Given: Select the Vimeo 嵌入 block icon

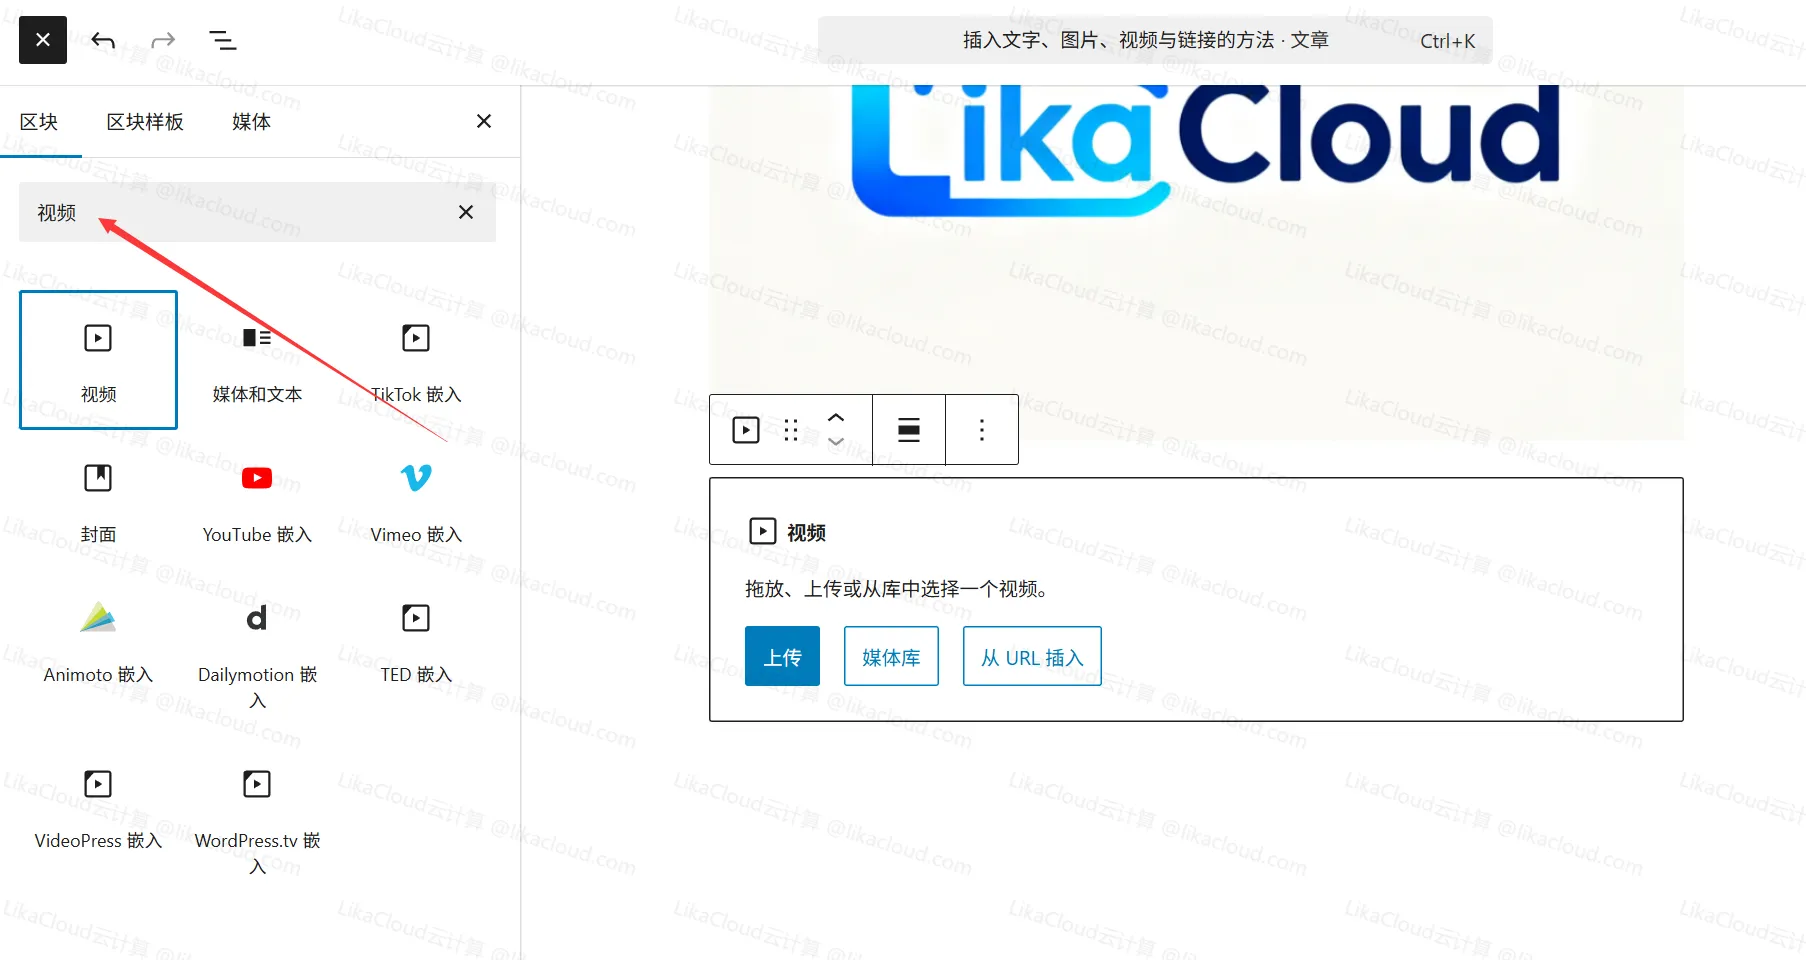Looking at the screenshot, I should [414, 478].
